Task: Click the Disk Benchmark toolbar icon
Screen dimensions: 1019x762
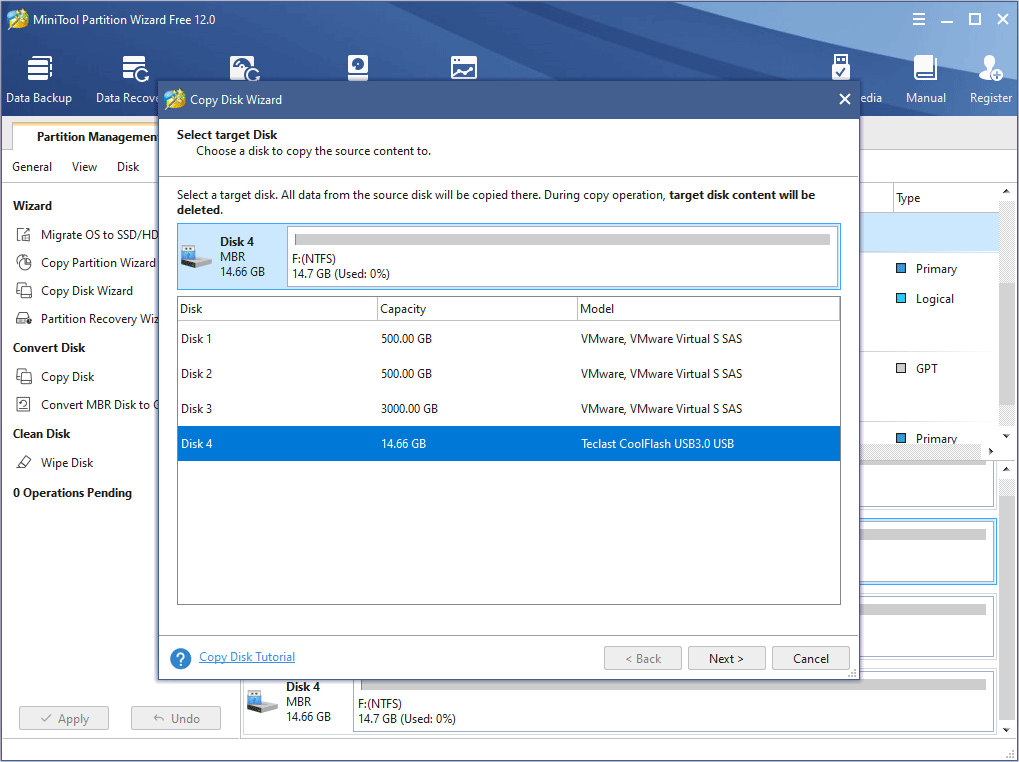Action: [x=358, y=68]
